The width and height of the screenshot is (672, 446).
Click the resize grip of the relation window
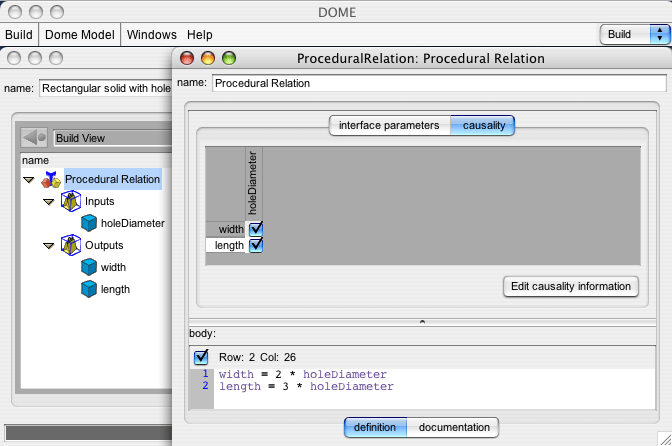[665, 439]
